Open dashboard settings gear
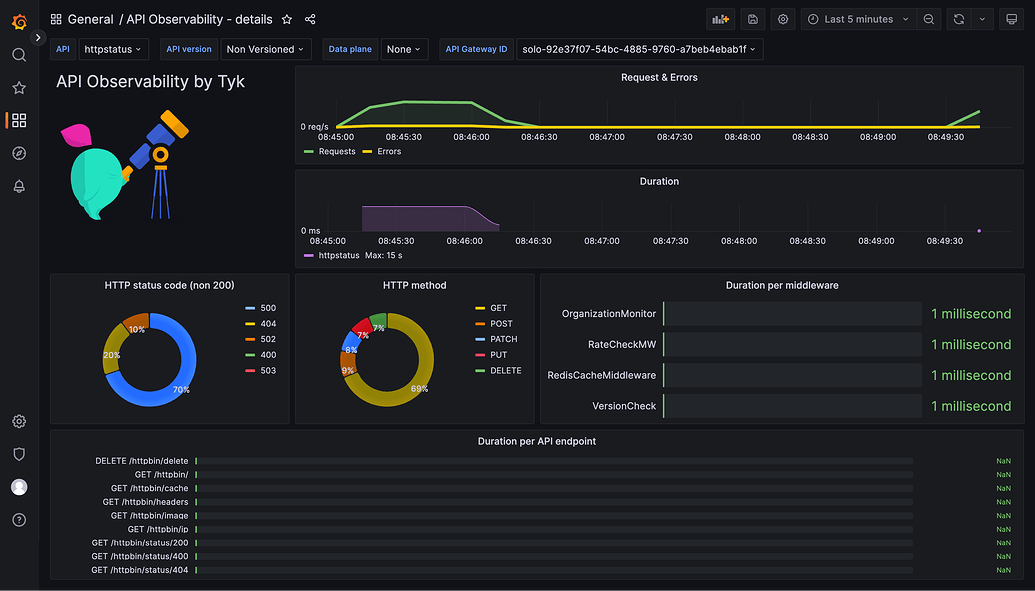Image resolution: width=1035 pixels, height=591 pixels. pos(782,19)
